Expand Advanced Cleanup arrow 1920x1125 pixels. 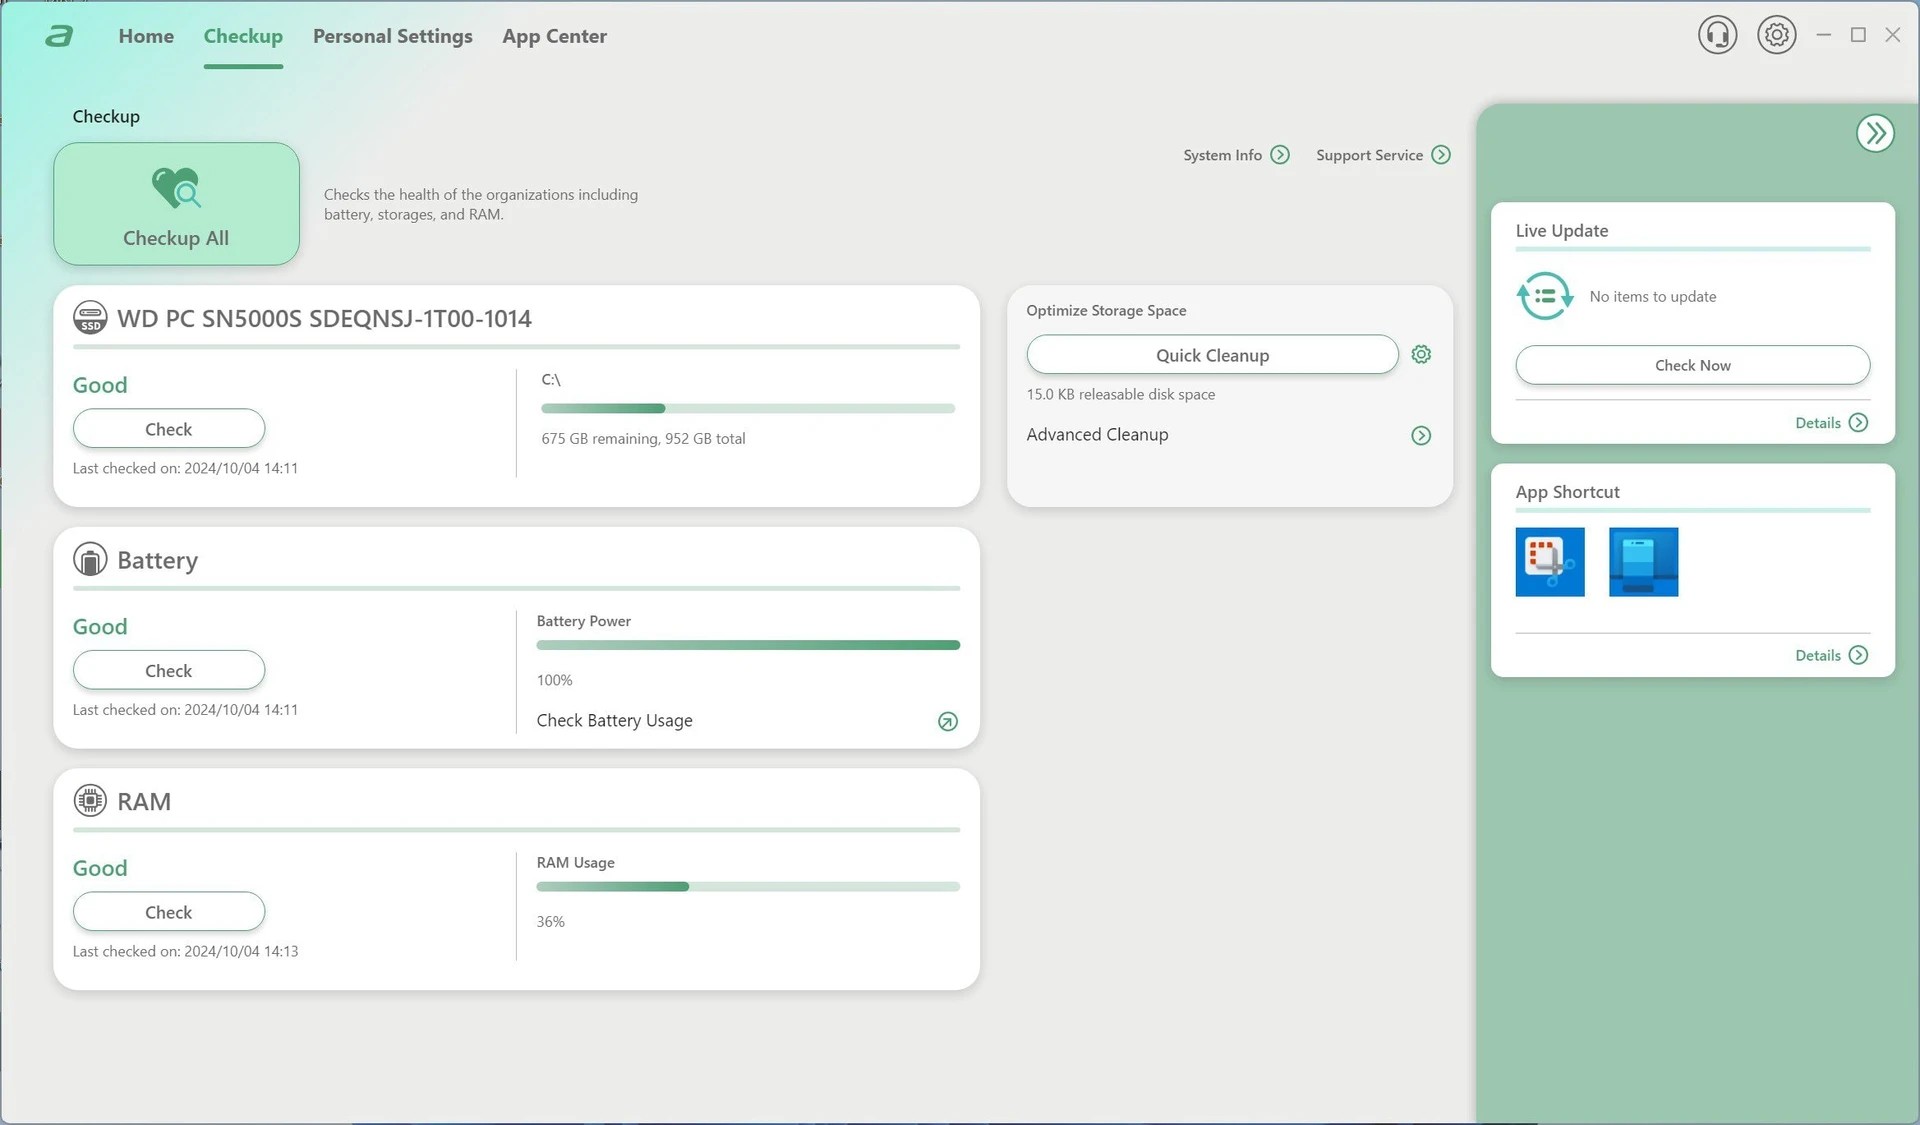point(1421,435)
